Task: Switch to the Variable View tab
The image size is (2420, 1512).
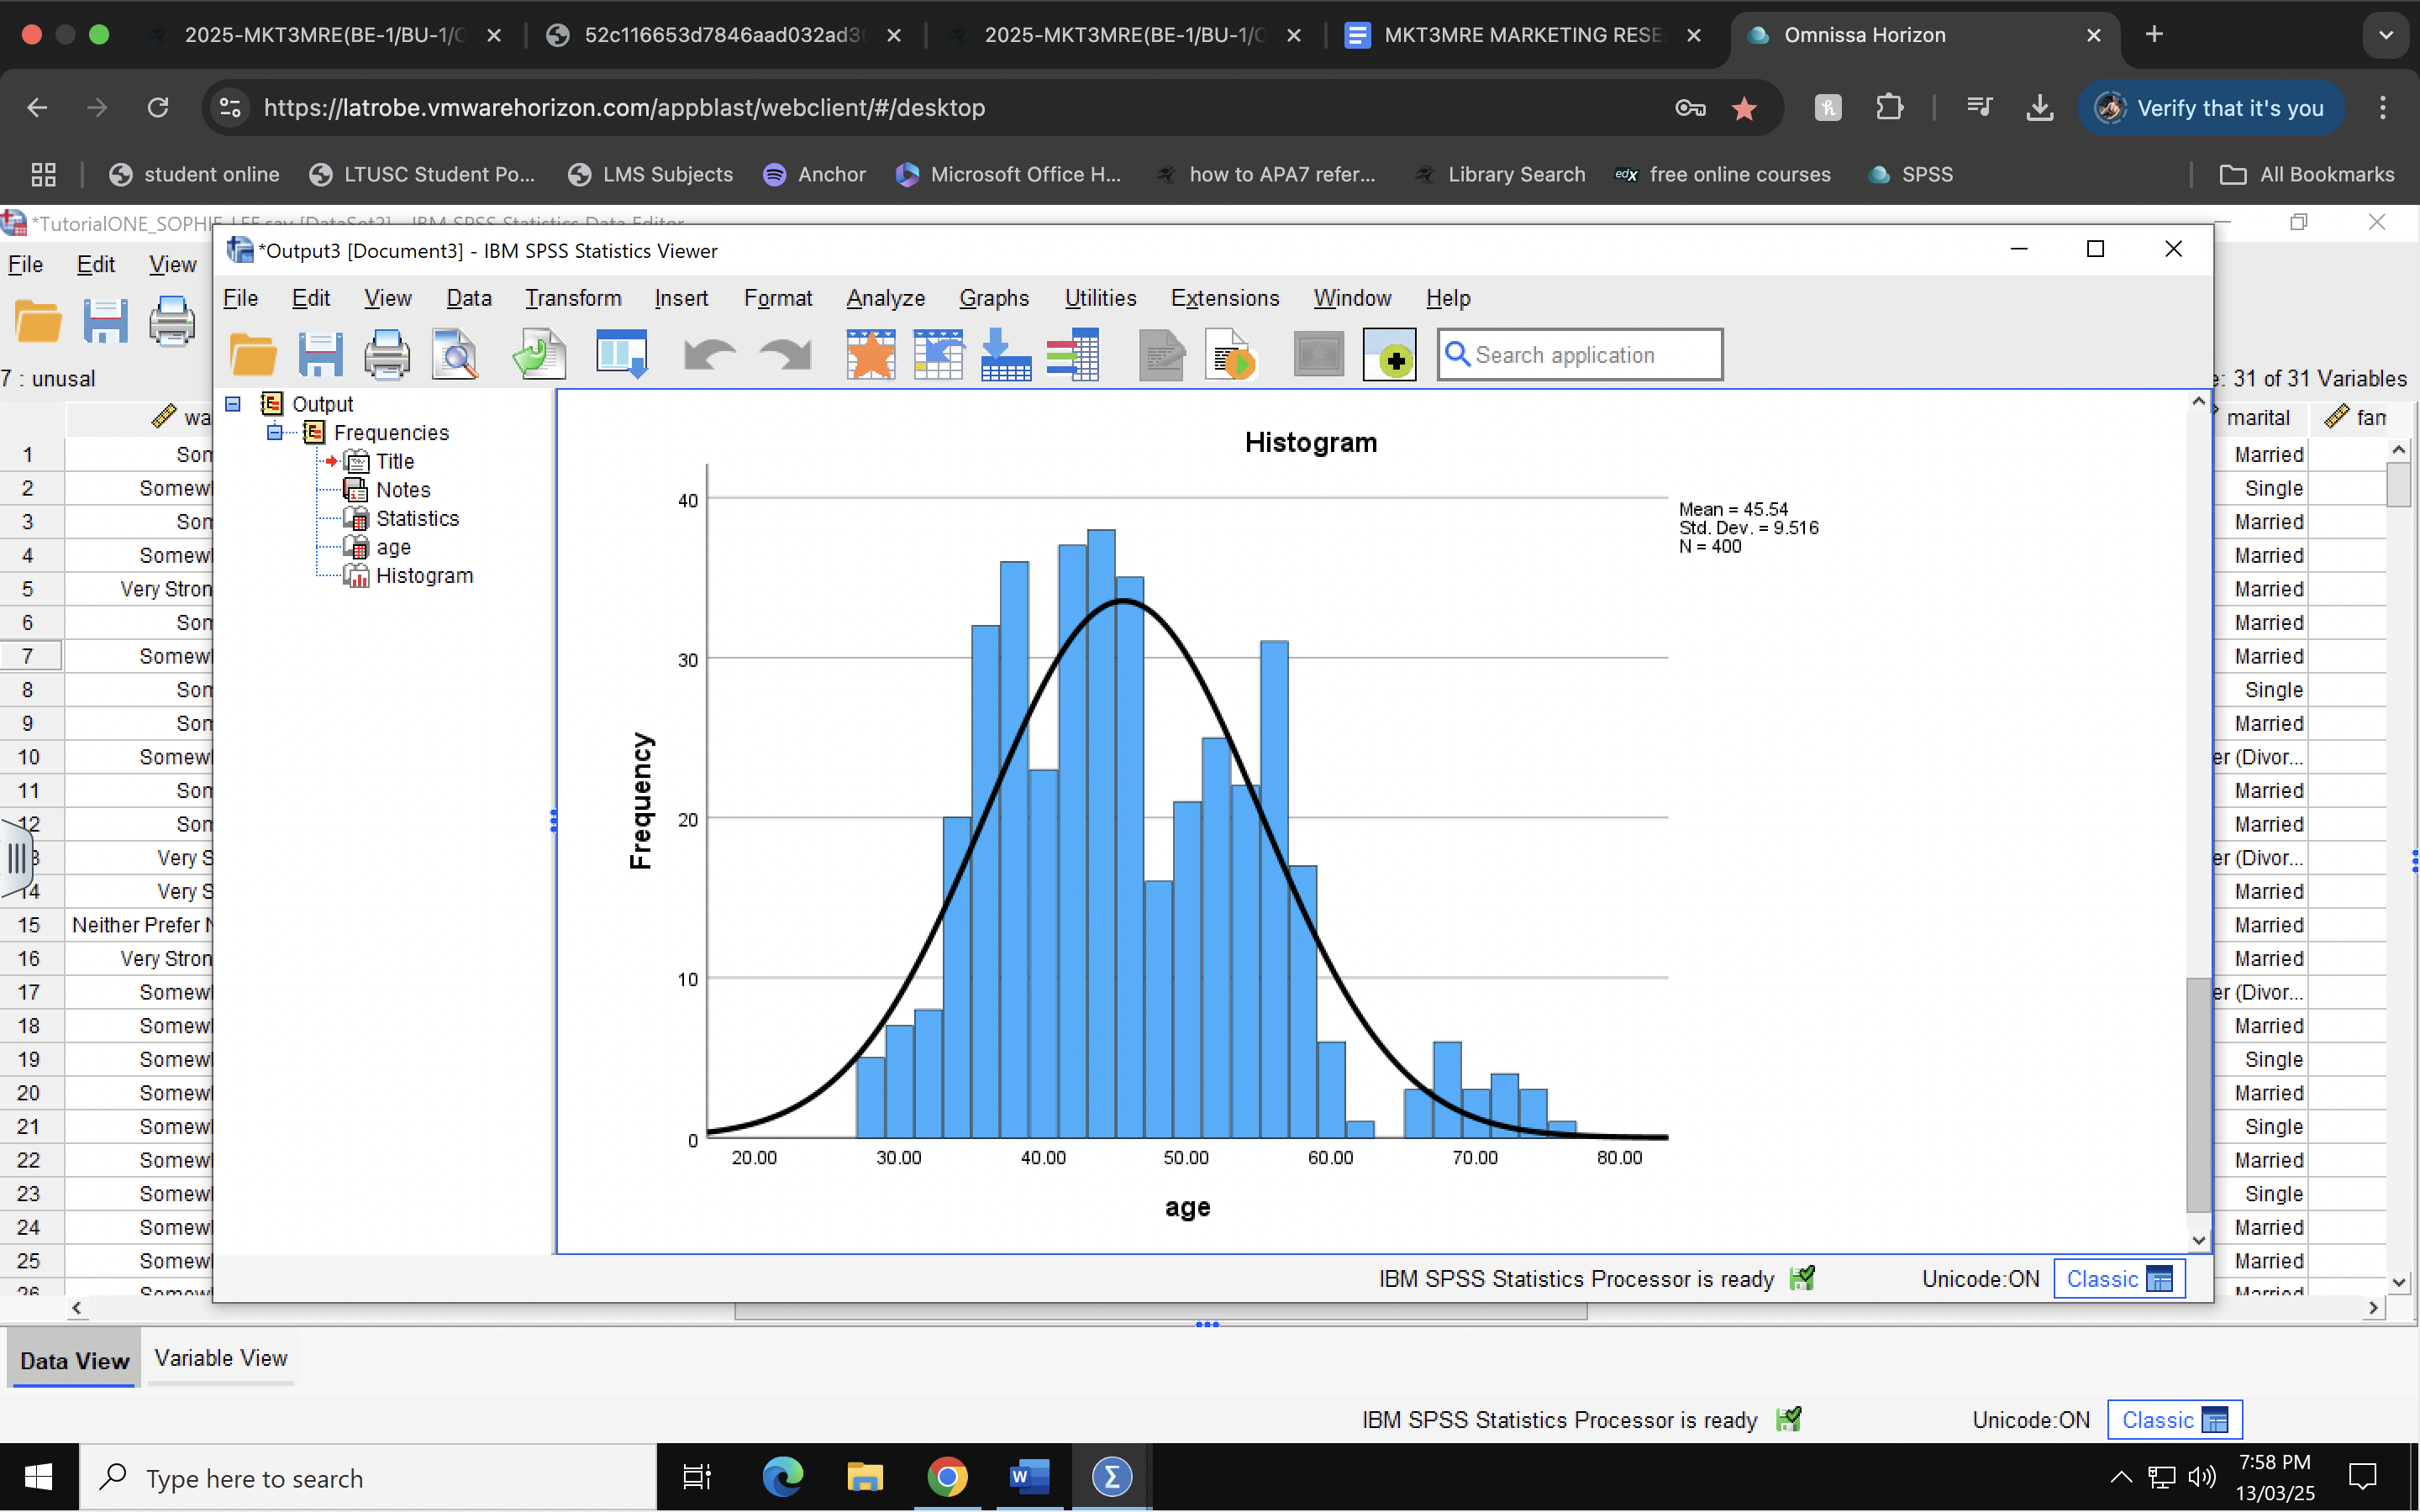Action: pos(221,1358)
